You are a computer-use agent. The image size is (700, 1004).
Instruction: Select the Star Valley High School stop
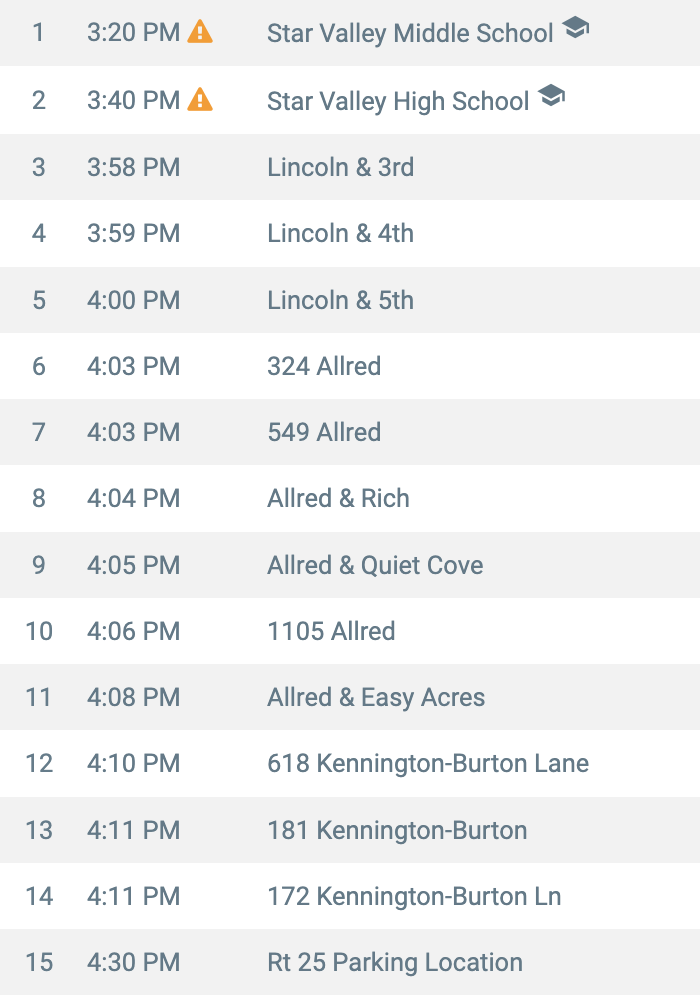[398, 101]
